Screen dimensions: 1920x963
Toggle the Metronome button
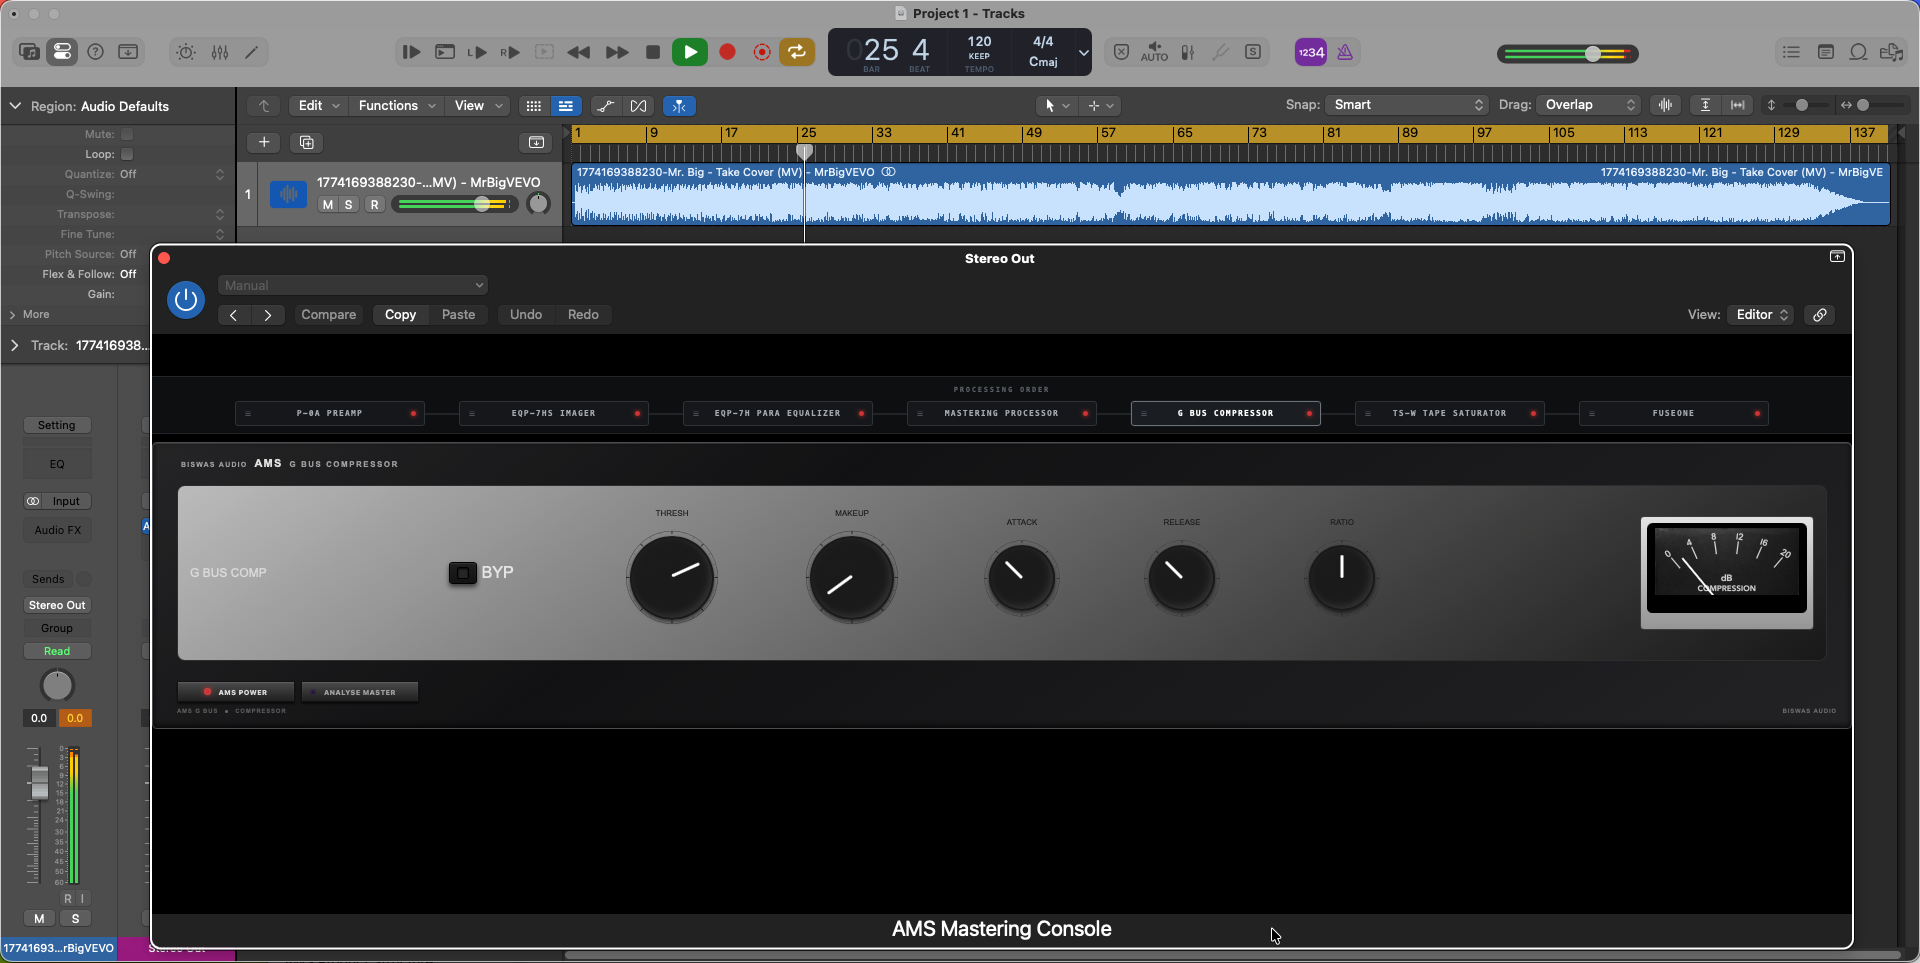coord(1345,52)
